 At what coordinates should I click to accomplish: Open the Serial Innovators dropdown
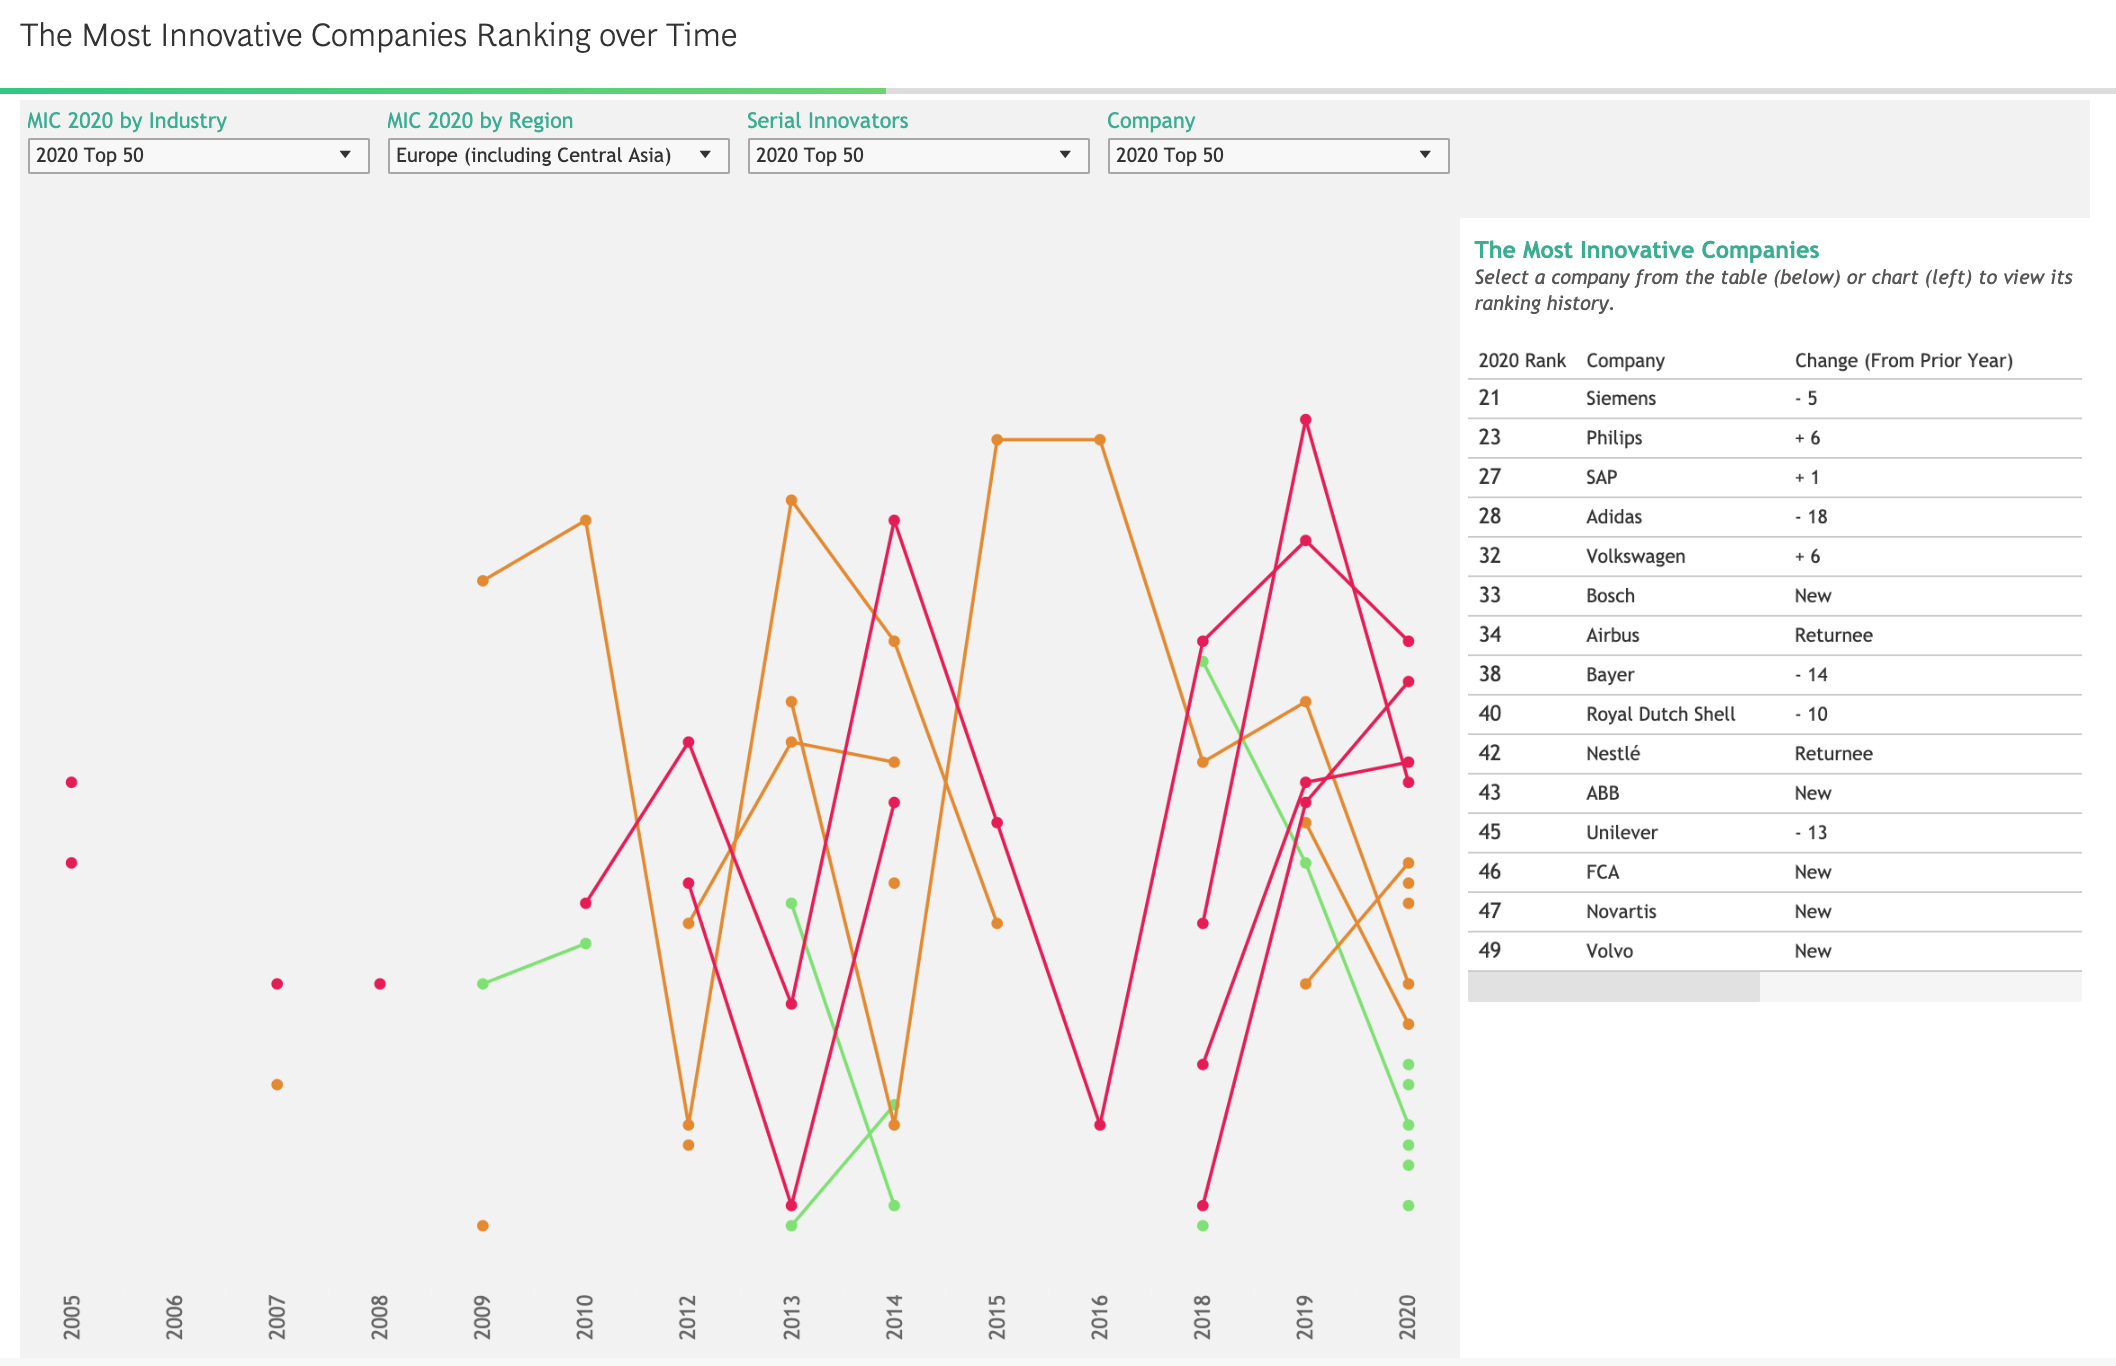[918, 155]
